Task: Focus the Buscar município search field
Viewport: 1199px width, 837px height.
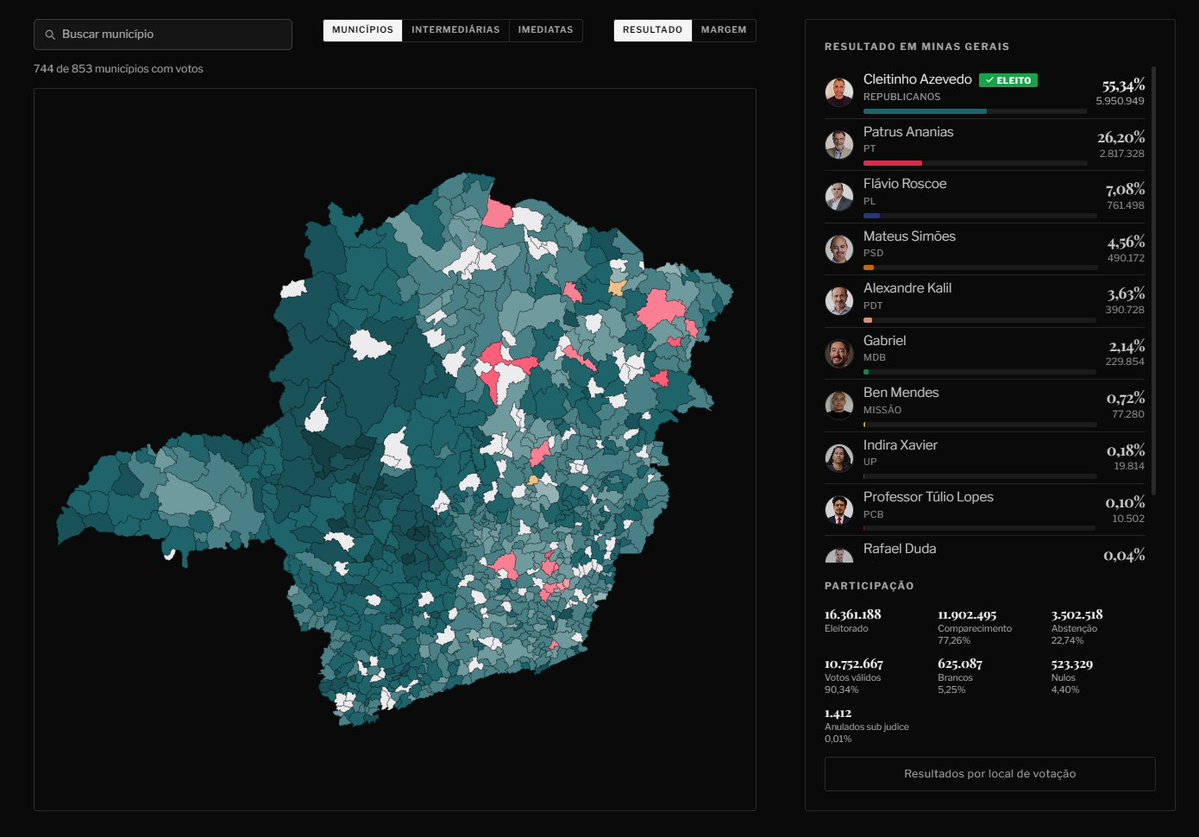Action: tap(163, 34)
